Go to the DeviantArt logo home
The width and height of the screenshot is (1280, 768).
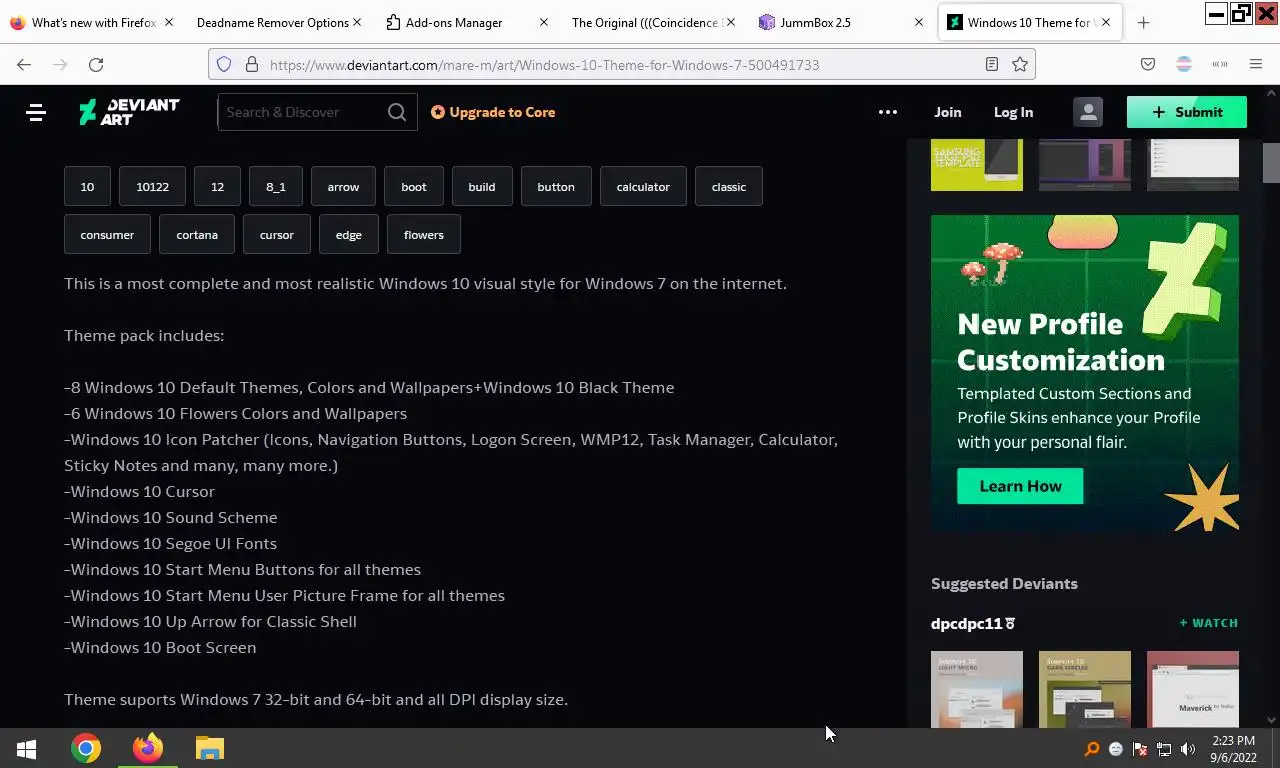tap(129, 112)
